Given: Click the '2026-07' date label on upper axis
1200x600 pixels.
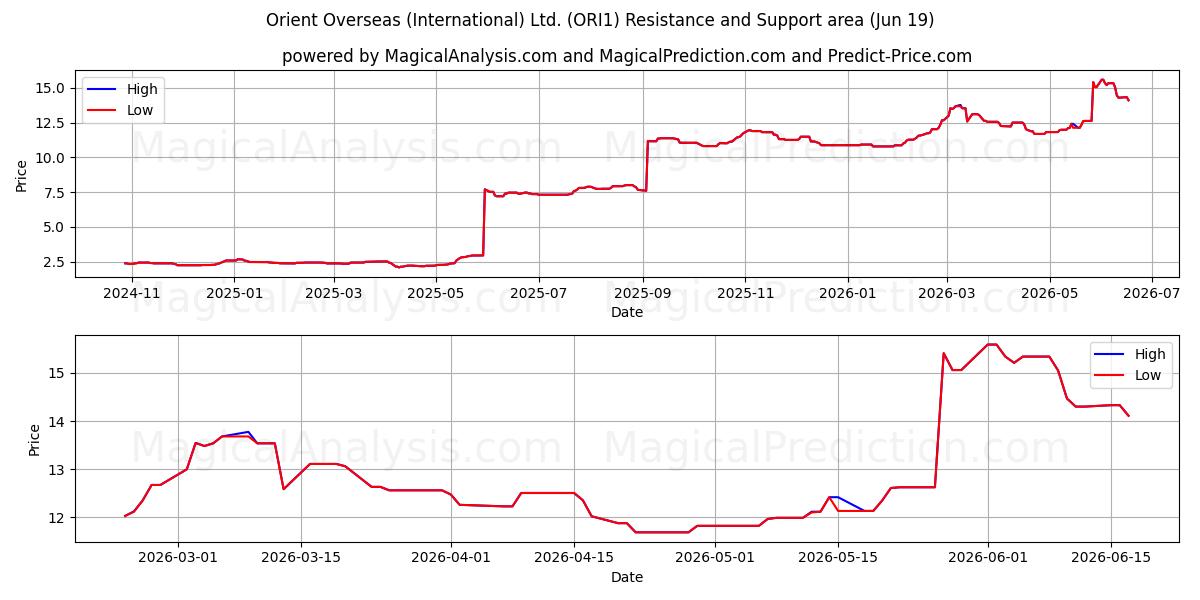Looking at the screenshot, I should pos(1152,293).
